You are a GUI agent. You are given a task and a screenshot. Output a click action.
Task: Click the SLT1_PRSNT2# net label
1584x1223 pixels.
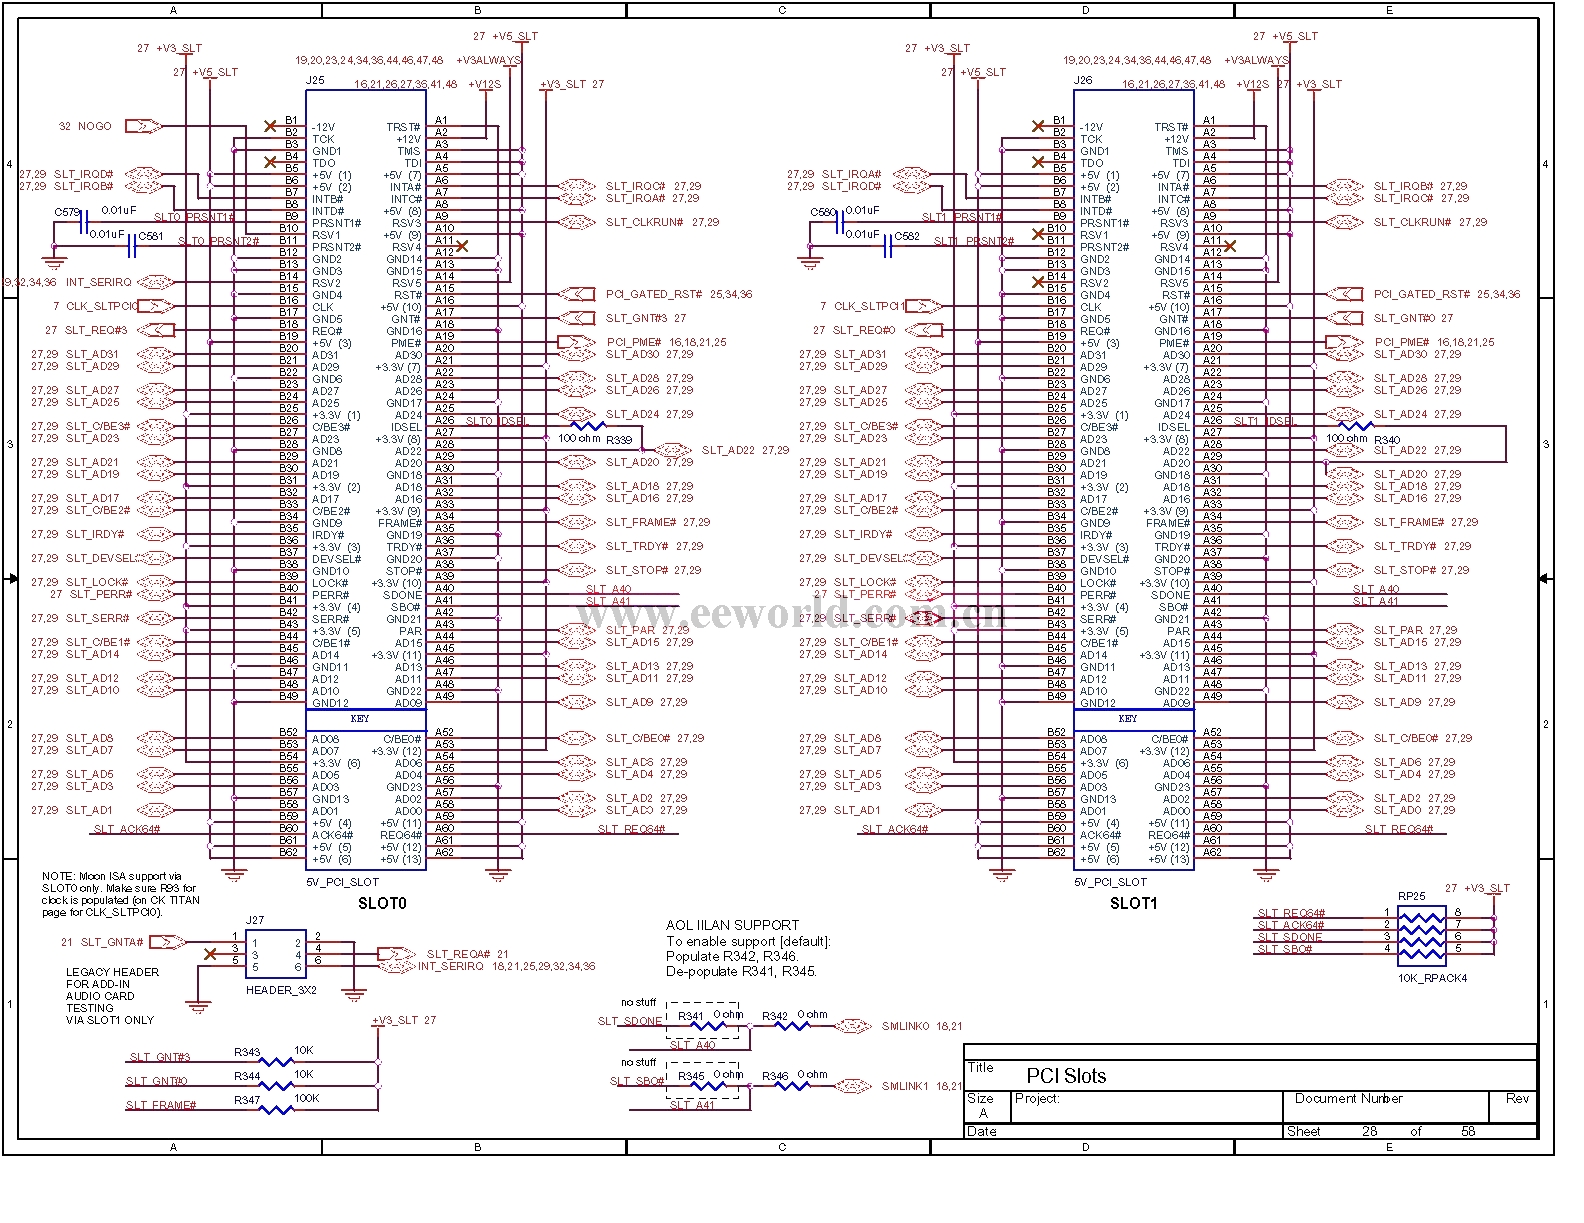pos(975,241)
